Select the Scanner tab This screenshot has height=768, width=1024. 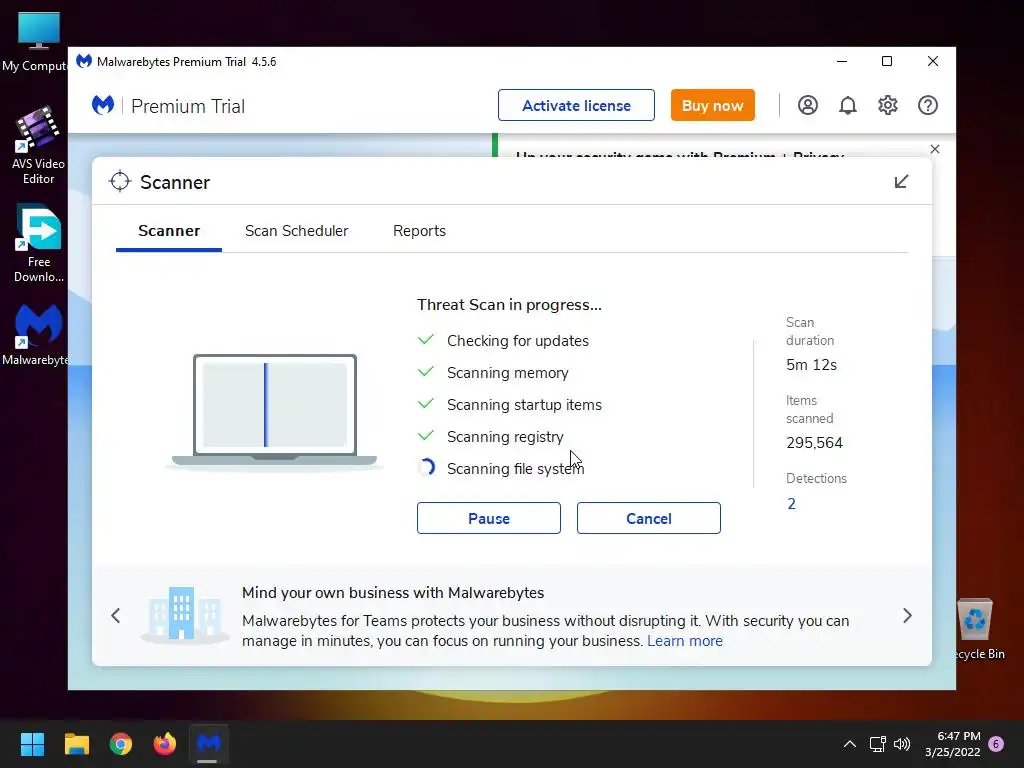point(169,231)
